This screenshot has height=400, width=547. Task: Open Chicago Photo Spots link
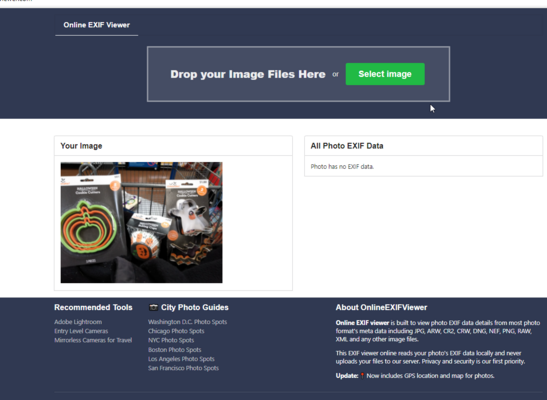coord(176,331)
